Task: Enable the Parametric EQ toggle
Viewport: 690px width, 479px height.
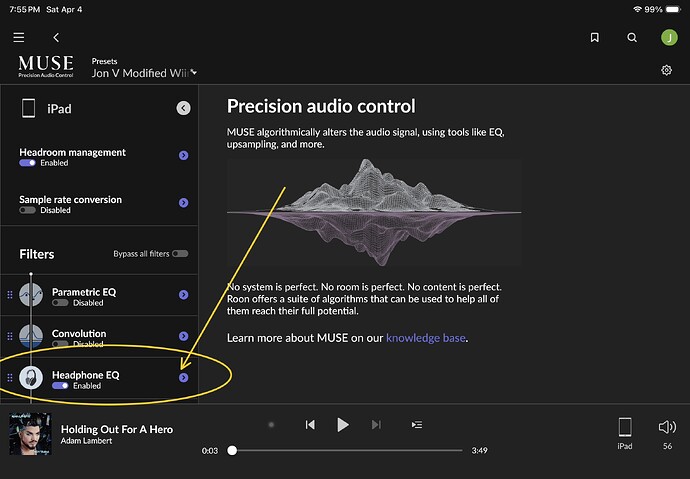Action: click(x=60, y=303)
